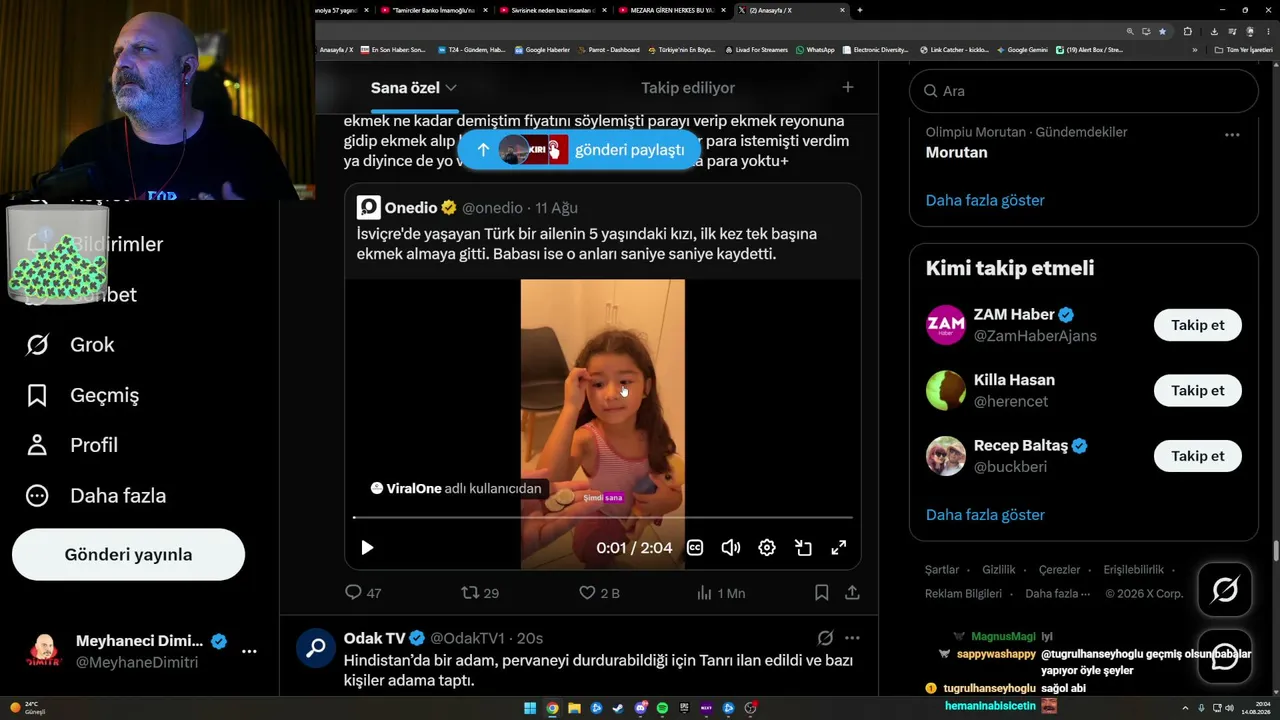Repost the post with 29 reposts
Image resolution: width=1280 pixels, height=720 pixels.
pyautogui.click(x=480, y=593)
